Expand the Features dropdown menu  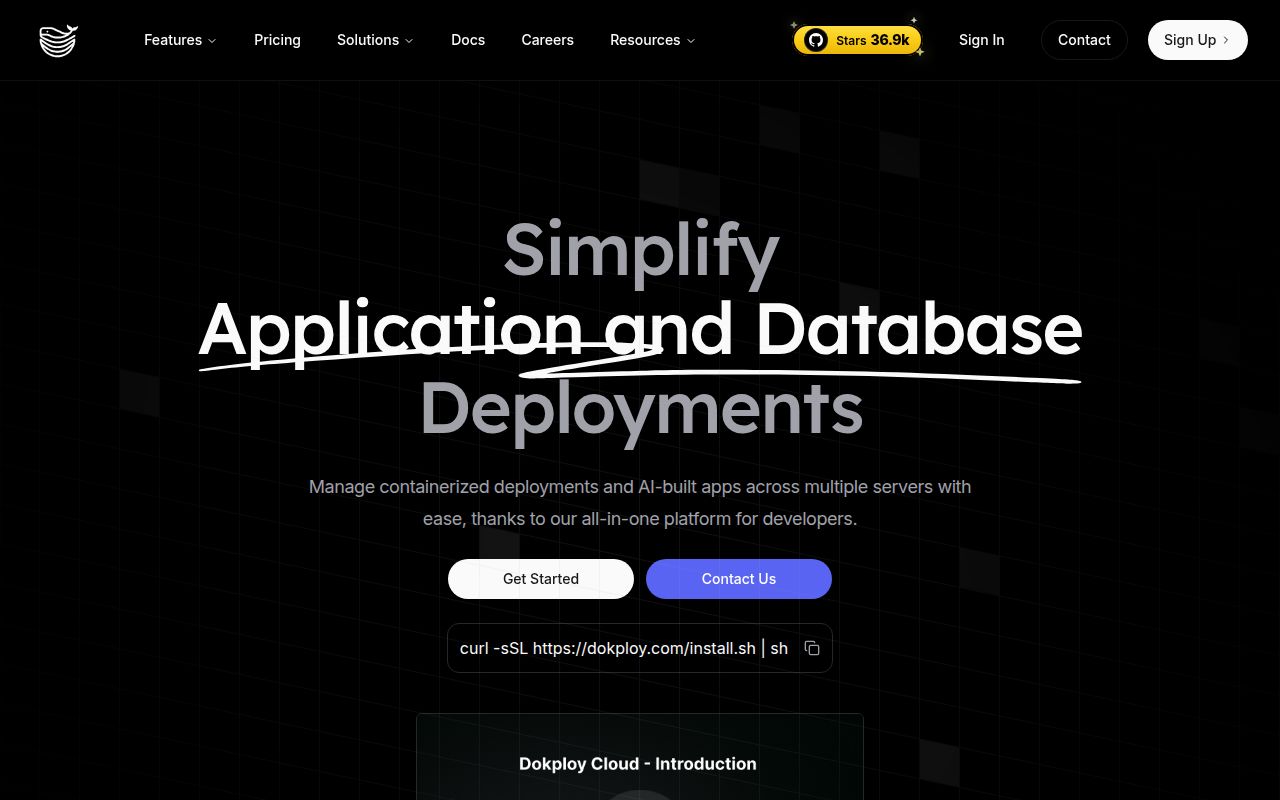[x=180, y=40]
